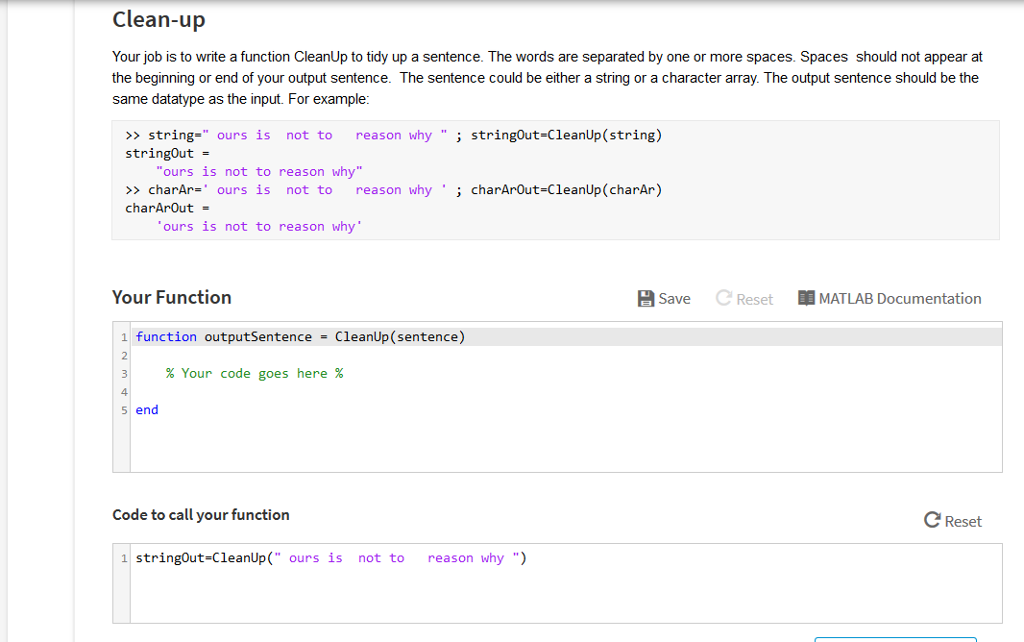The height and width of the screenshot is (642, 1024).
Task: Select the circular refresh icon near bottom Reset label
Action: pyautogui.click(x=930, y=520)
